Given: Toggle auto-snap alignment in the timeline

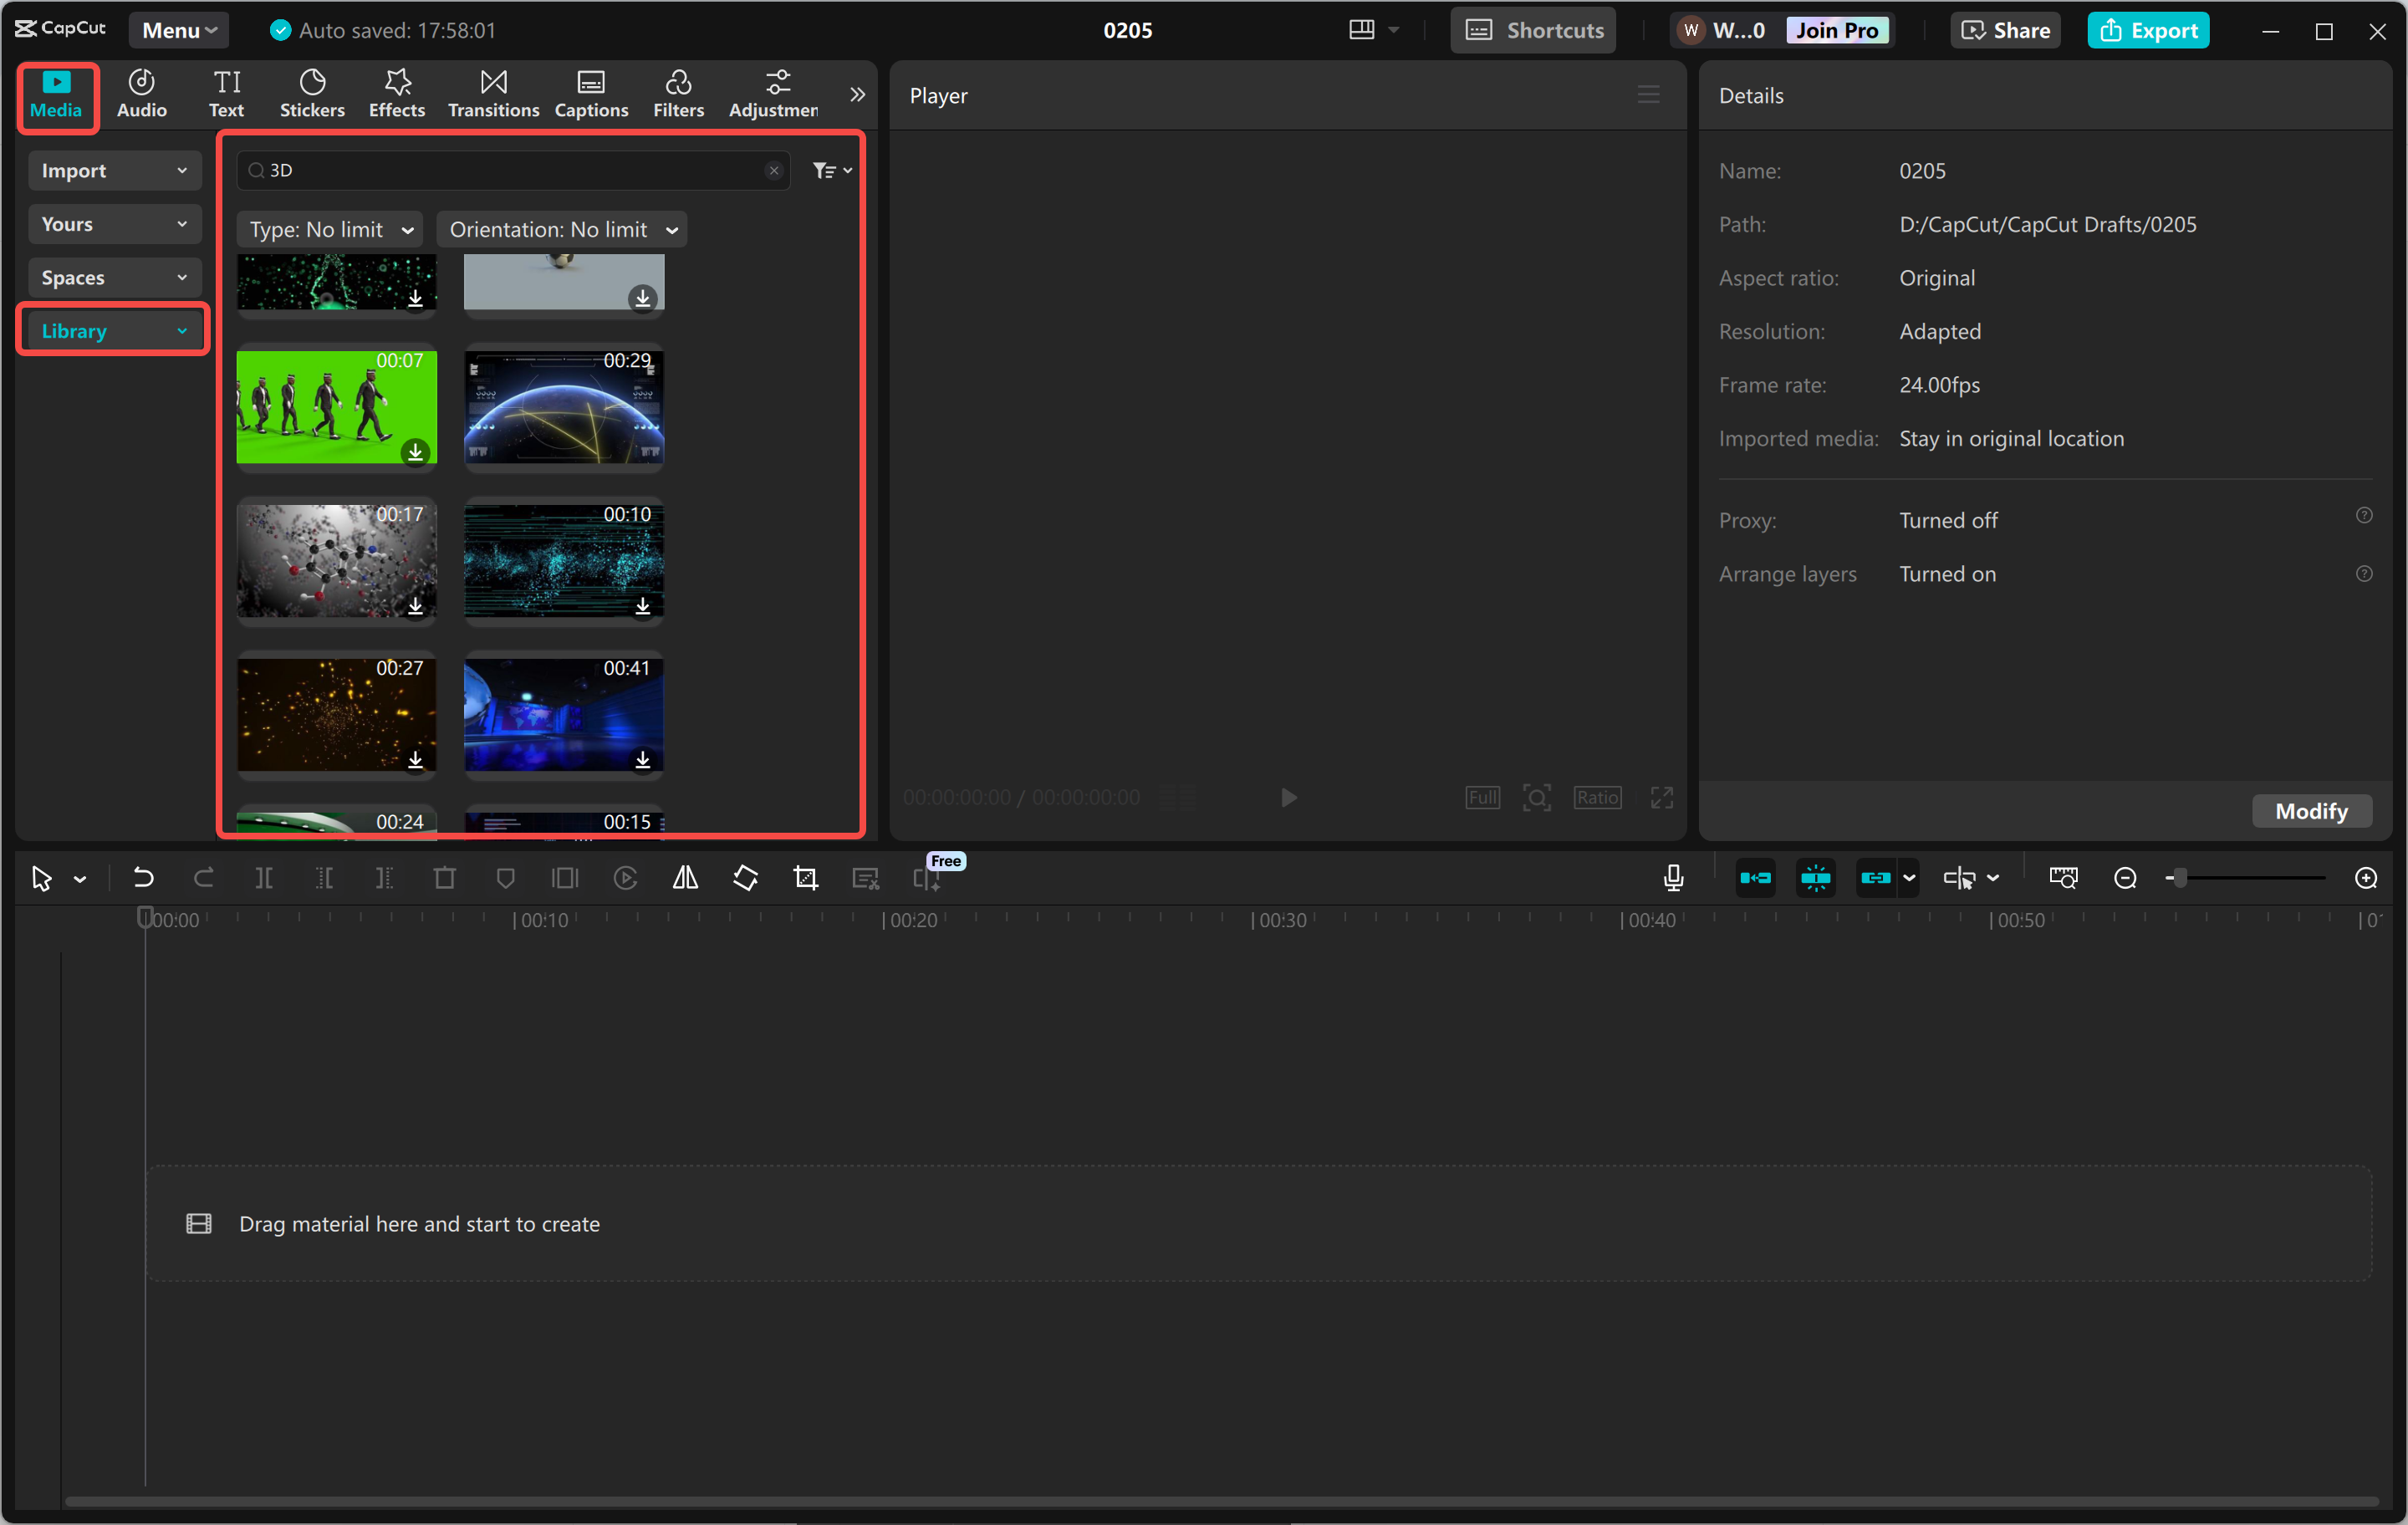Looking at the screenshot, I should point(1815,877).
